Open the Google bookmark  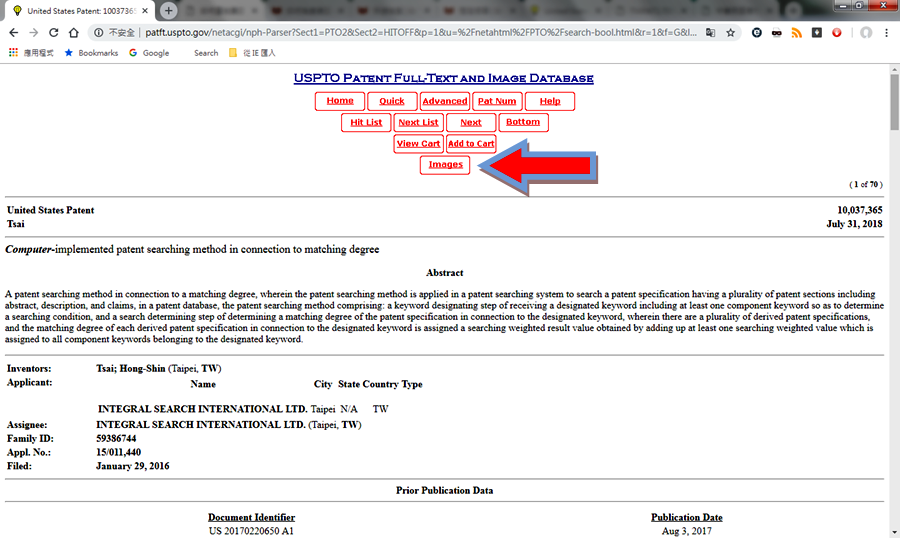[x=149, y=53]
